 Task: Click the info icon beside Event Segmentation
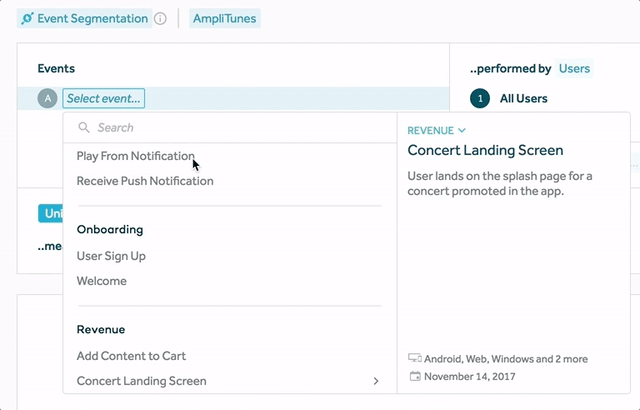pos(160,18)
